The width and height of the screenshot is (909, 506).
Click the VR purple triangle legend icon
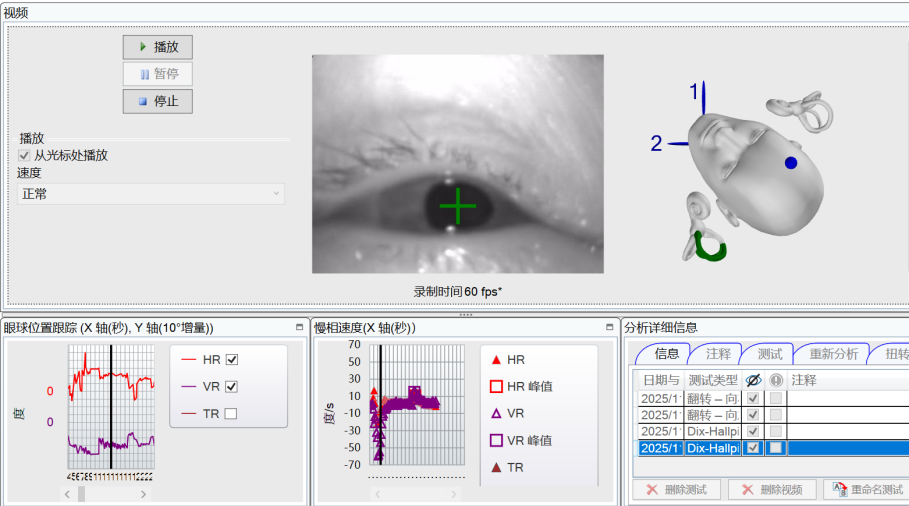(x=496, y=413)
